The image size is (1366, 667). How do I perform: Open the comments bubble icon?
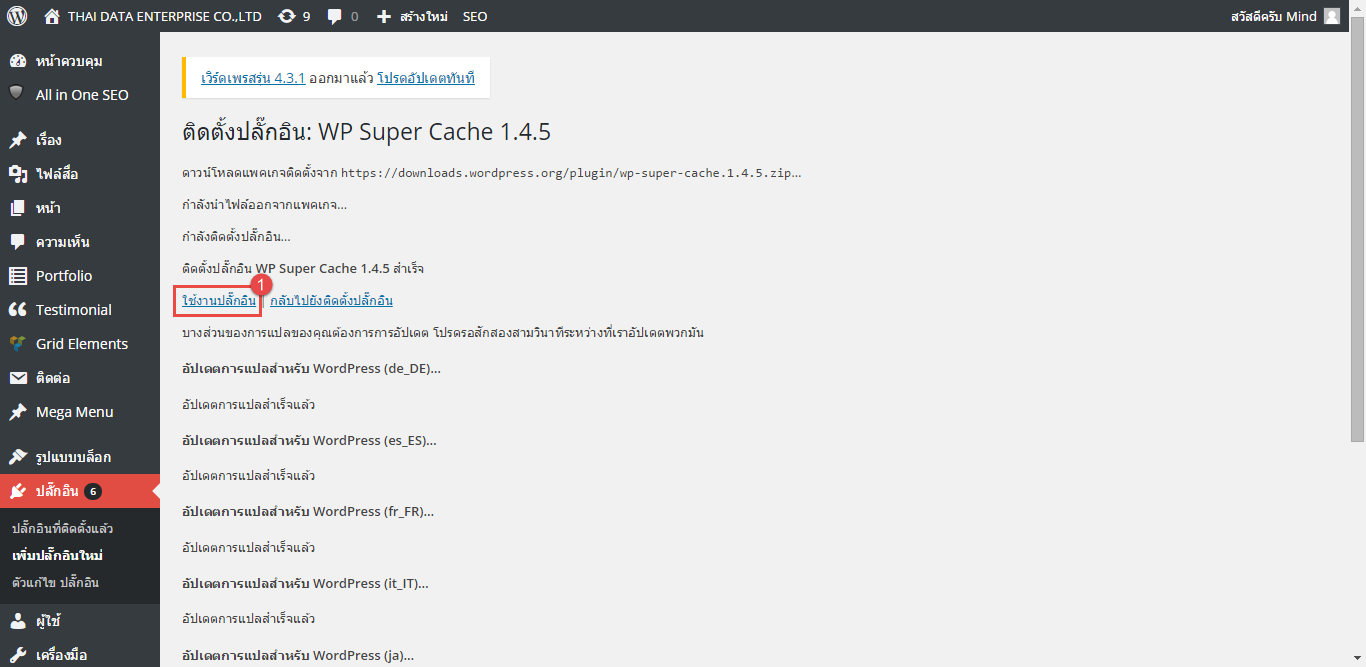(335, 16)
